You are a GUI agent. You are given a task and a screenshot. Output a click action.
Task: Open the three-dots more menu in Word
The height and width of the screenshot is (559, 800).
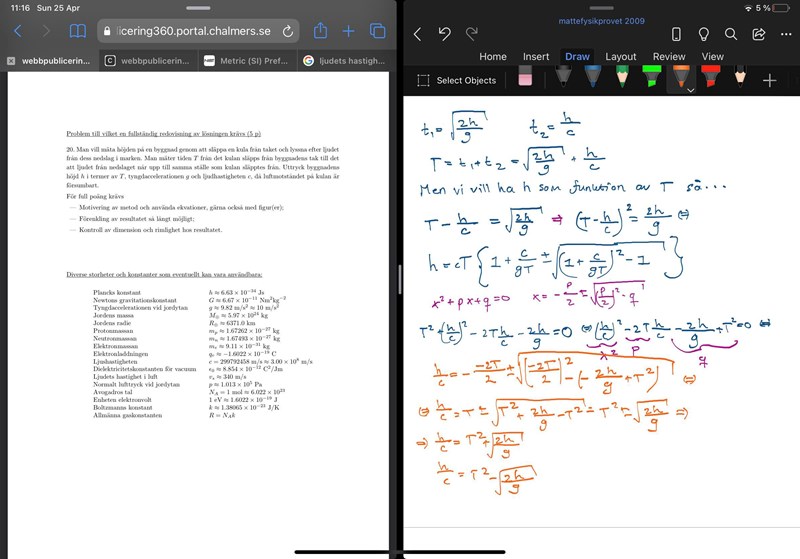click(x=785, y=34)
